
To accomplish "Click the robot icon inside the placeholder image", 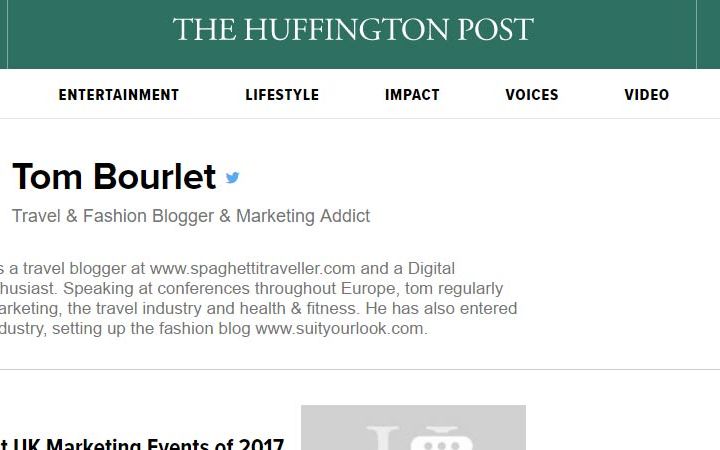I will pyautogui.click(x=441, y=439).
